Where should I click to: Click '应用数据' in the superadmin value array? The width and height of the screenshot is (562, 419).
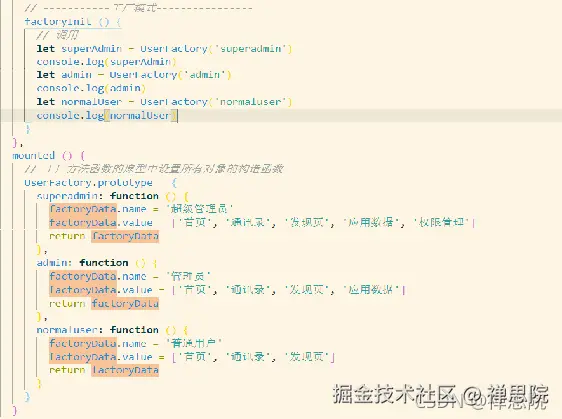pos(371,222)
